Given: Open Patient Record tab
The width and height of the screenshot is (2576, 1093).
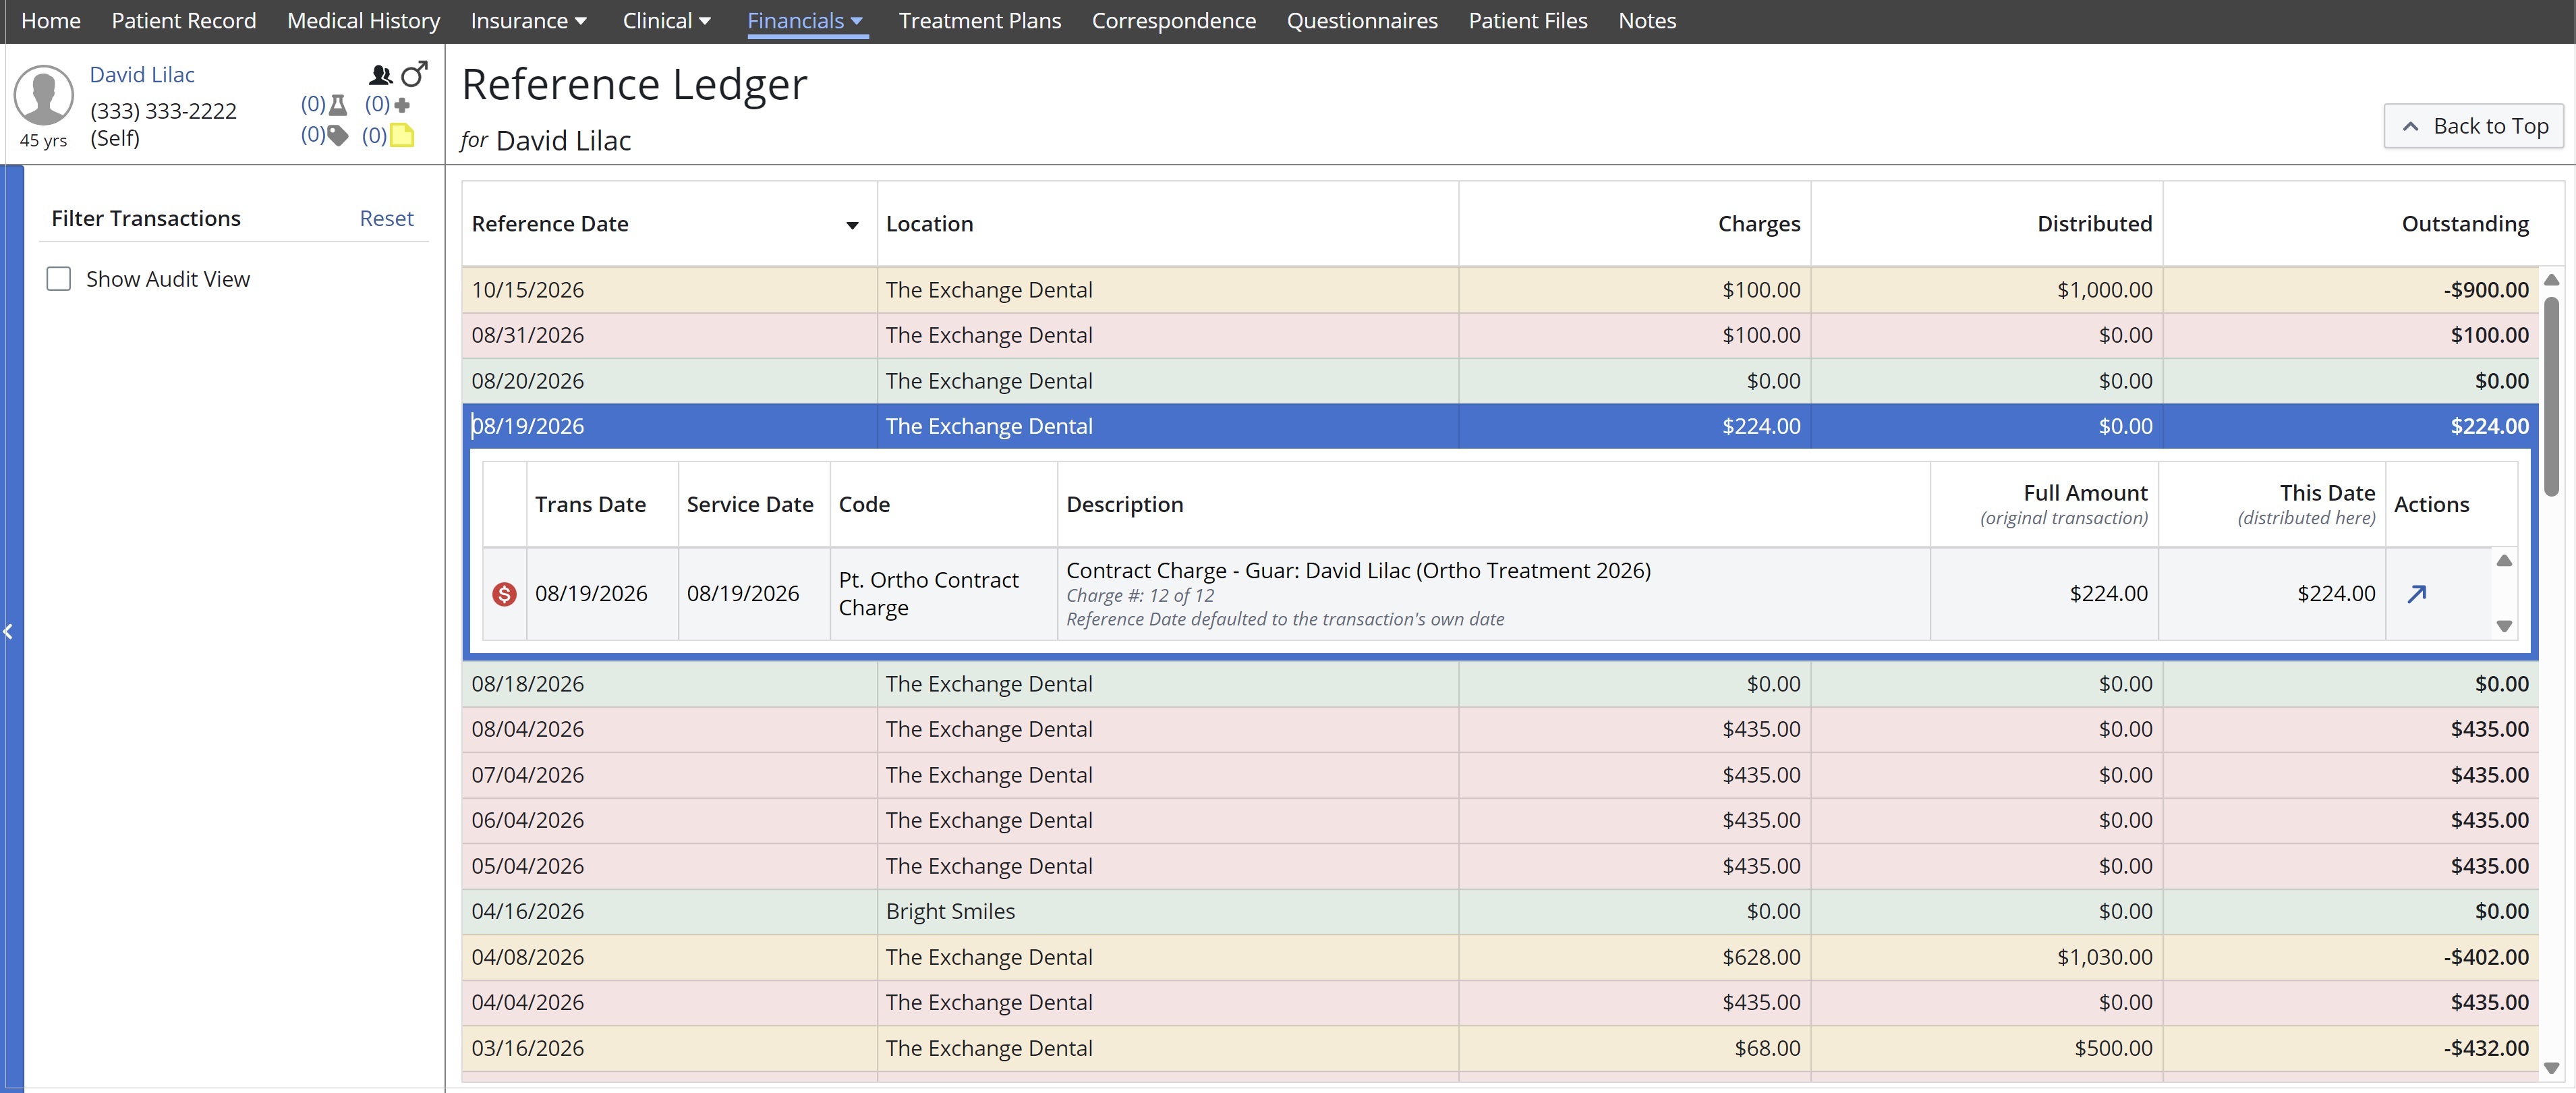Looking at the screenshot, I should [184, 21].
